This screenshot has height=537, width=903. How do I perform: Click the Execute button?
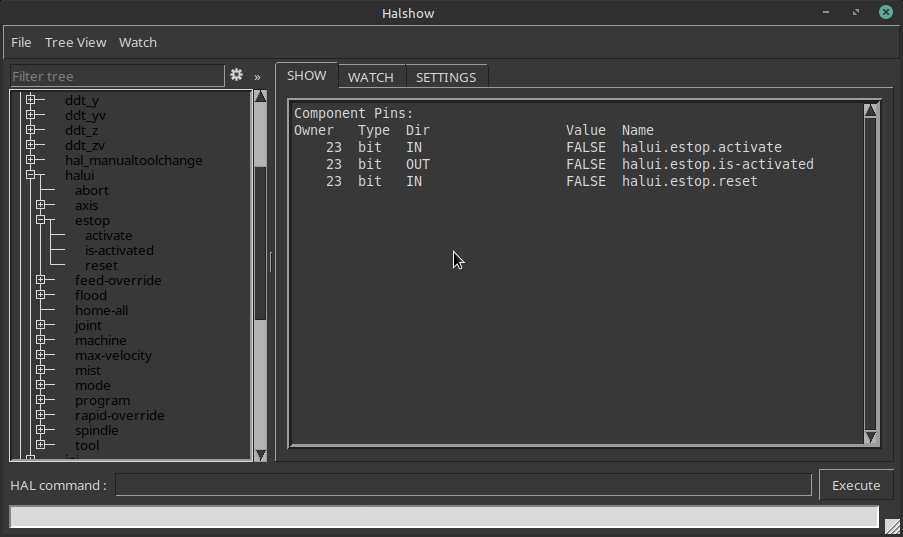tap(856, 485)
